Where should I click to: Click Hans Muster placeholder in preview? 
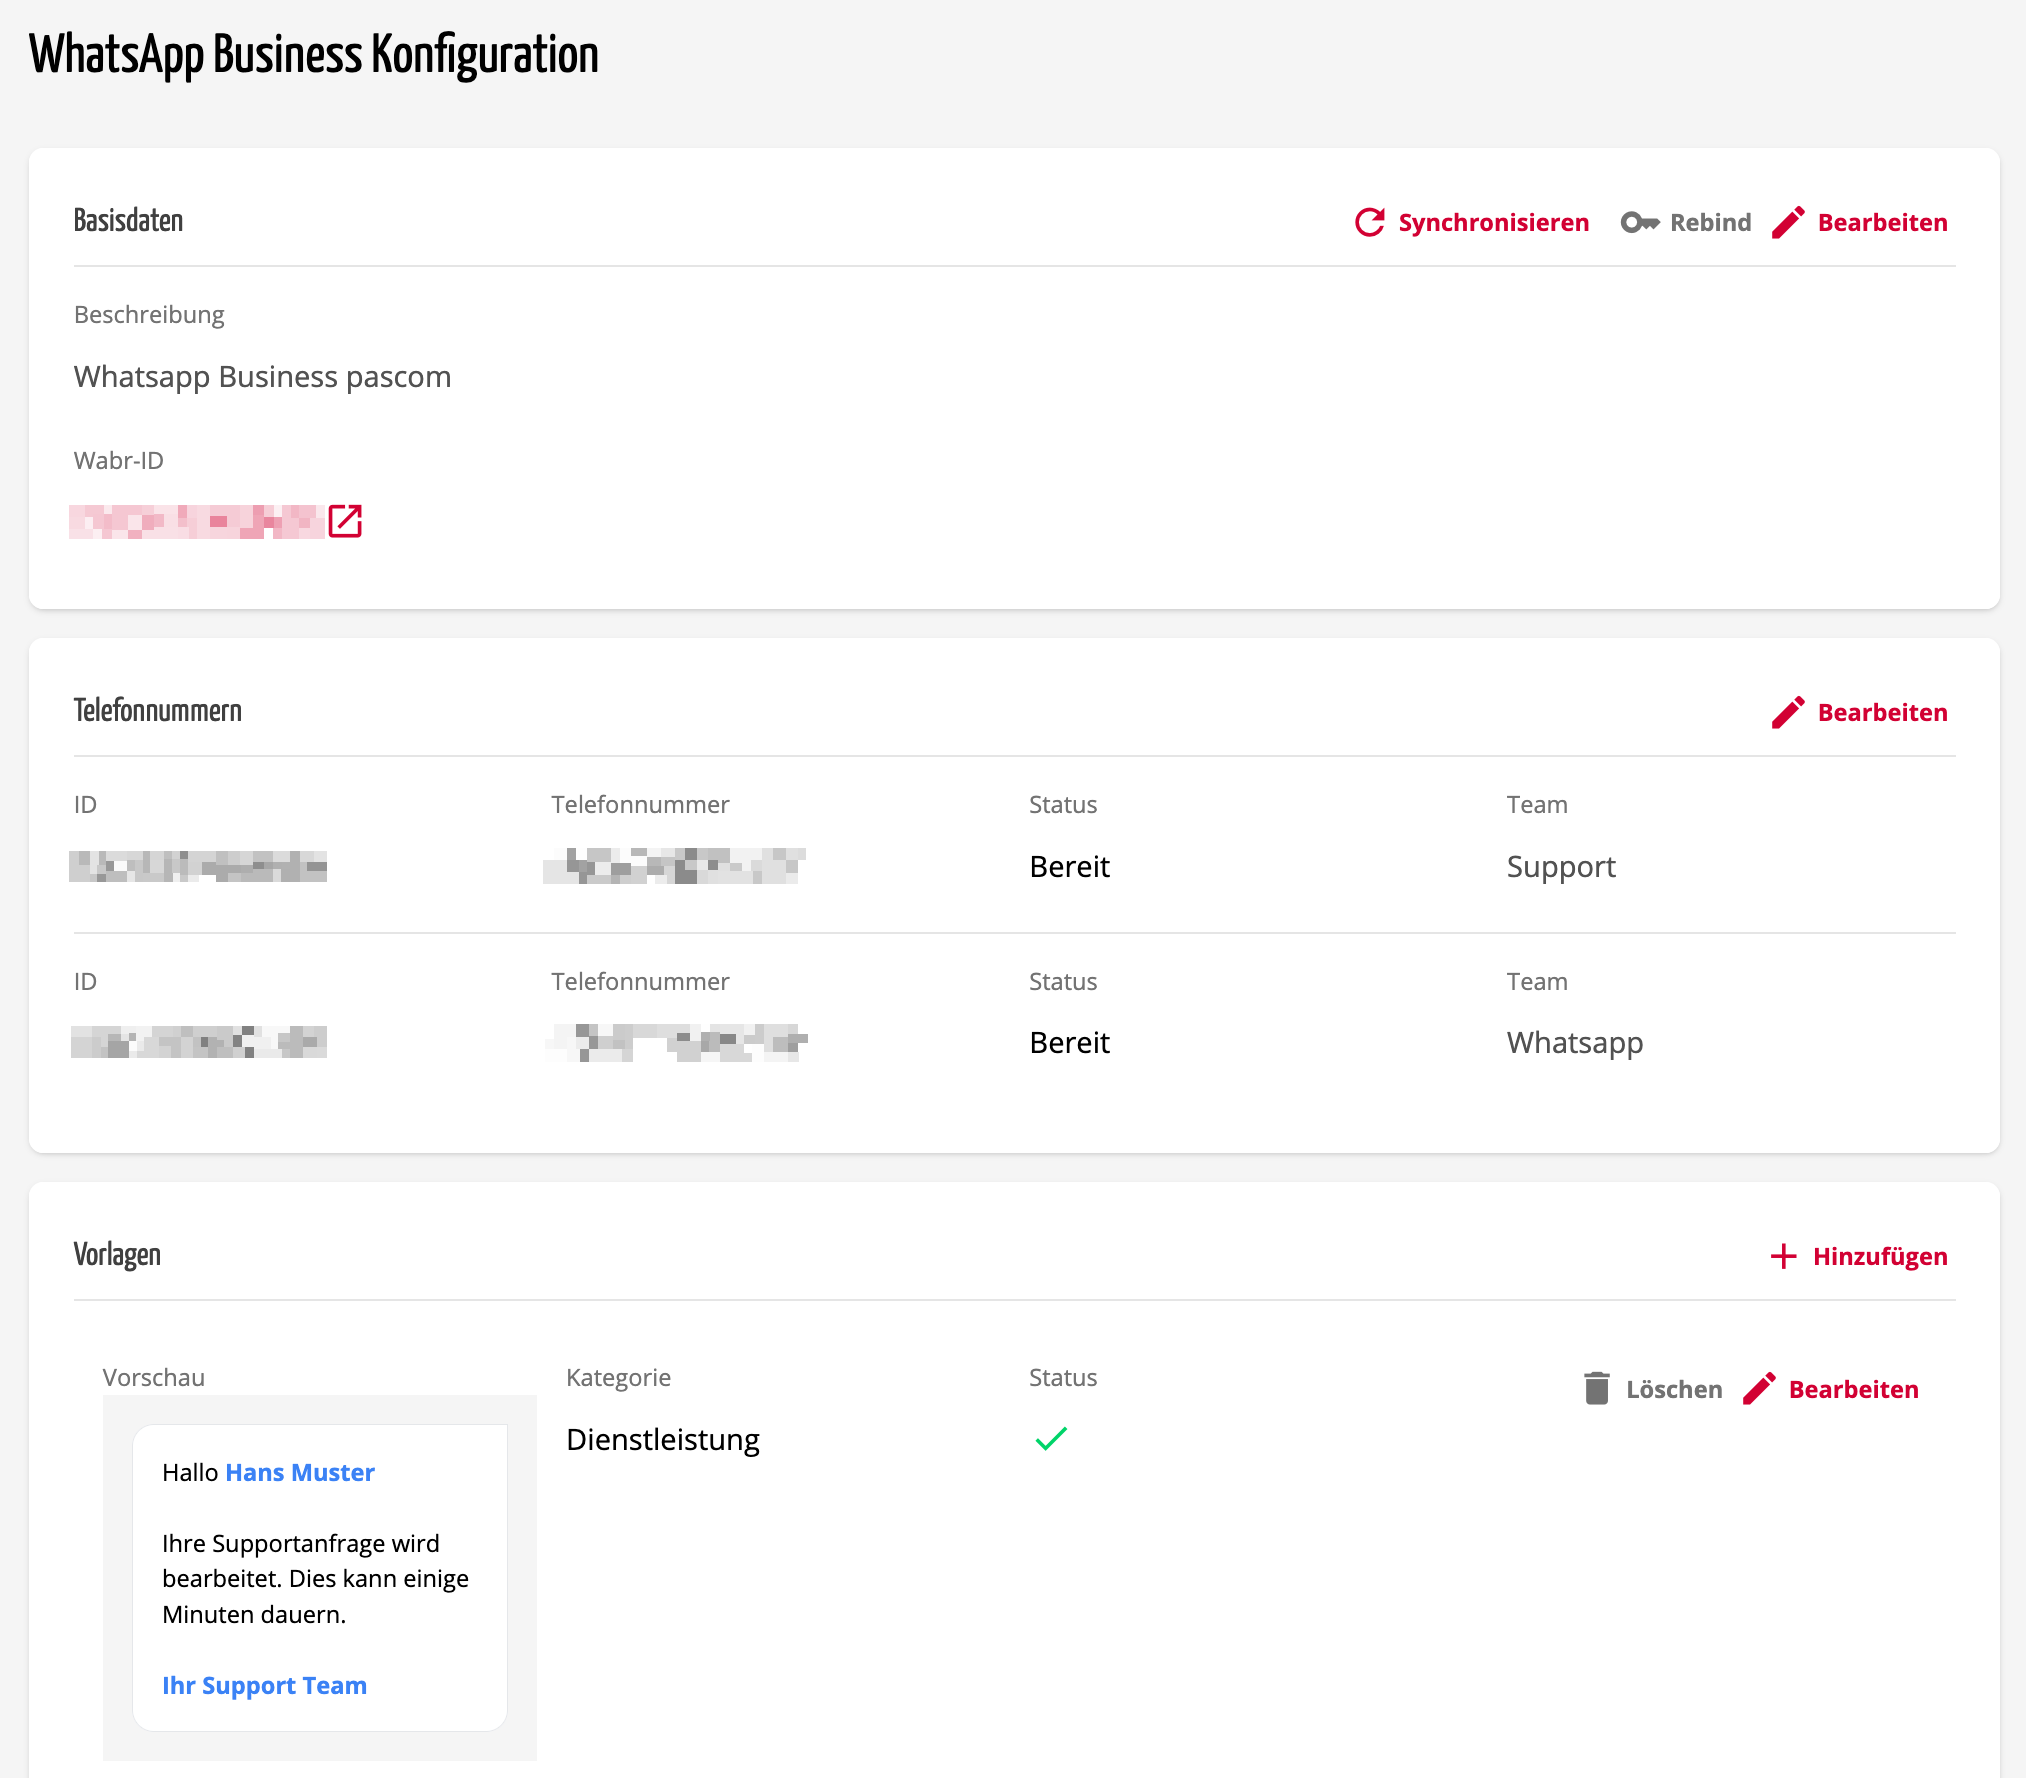(x=300, y=1472)
